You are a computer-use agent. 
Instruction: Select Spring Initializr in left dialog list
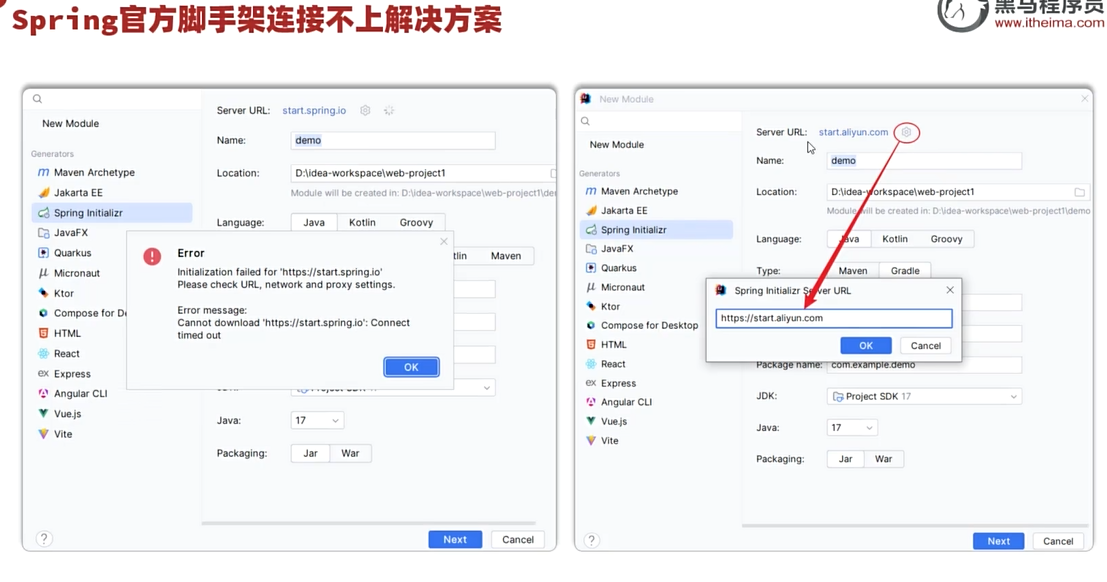pyautogui.click(x=112, y=213)
